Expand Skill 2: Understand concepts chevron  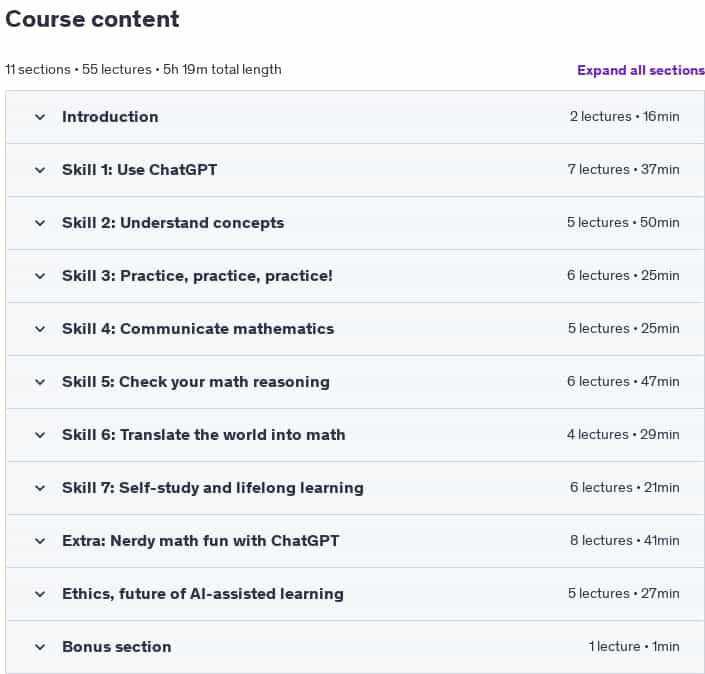[x=40, y=223]
